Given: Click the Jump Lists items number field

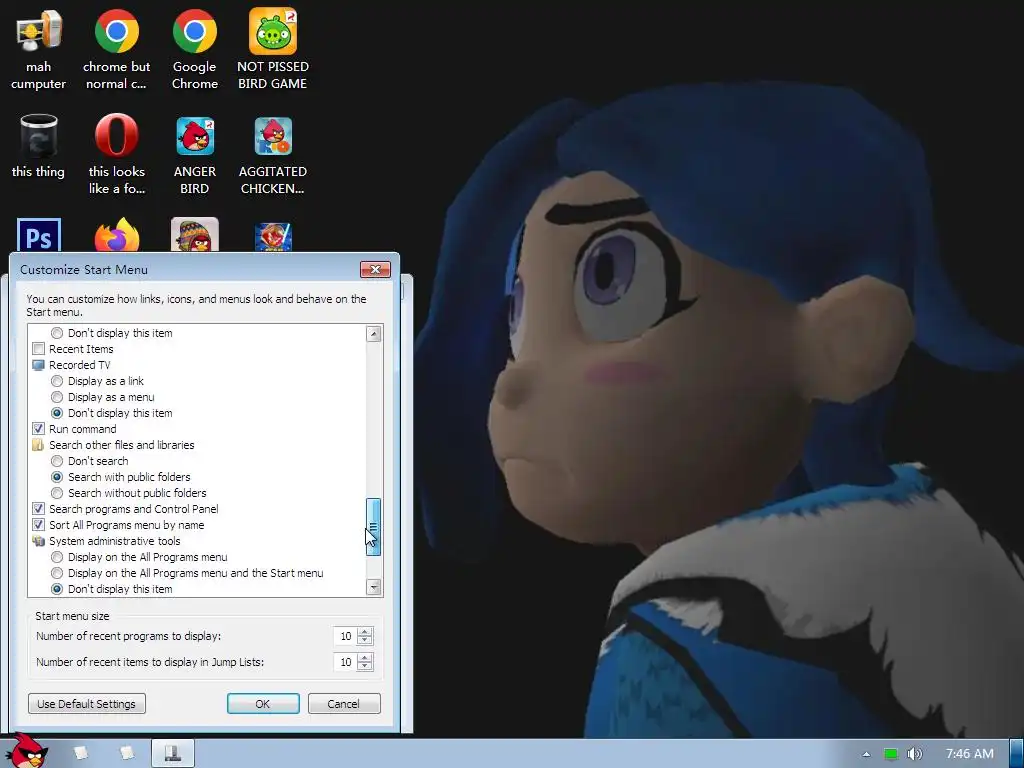Looking at the screenshot, I should [x=345, y=662].
